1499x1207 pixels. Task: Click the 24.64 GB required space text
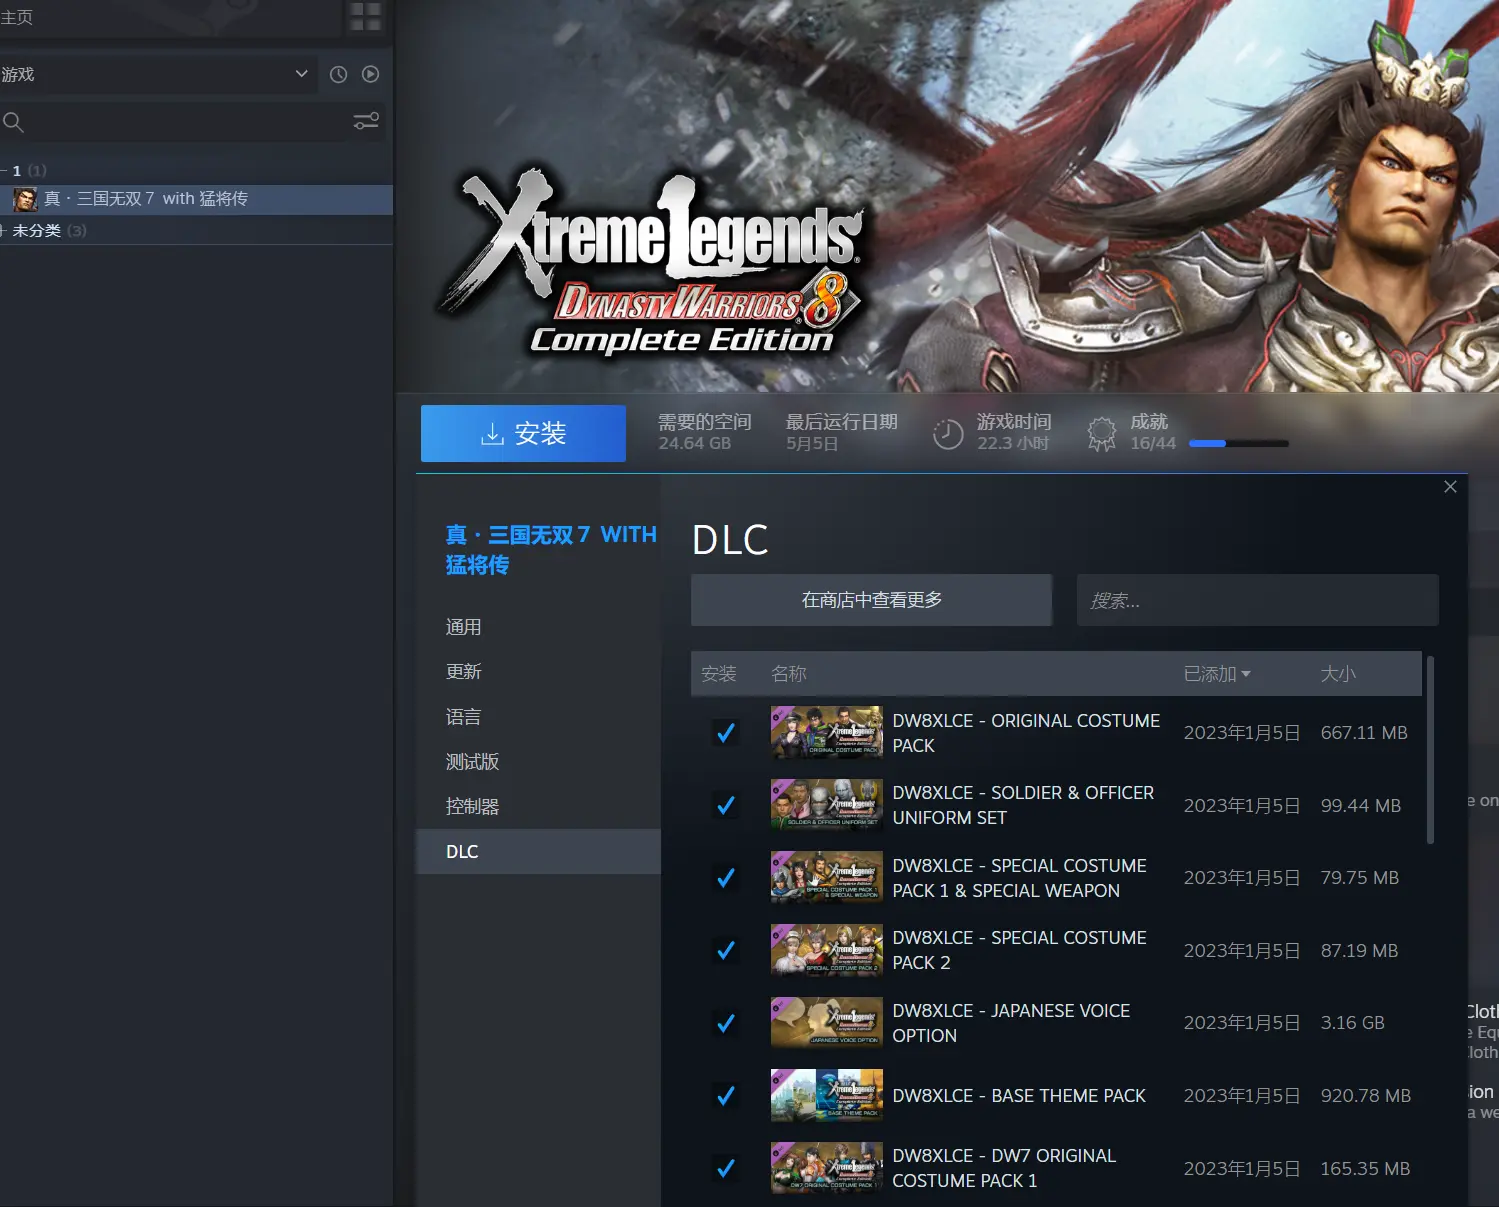tap(694, 443)
